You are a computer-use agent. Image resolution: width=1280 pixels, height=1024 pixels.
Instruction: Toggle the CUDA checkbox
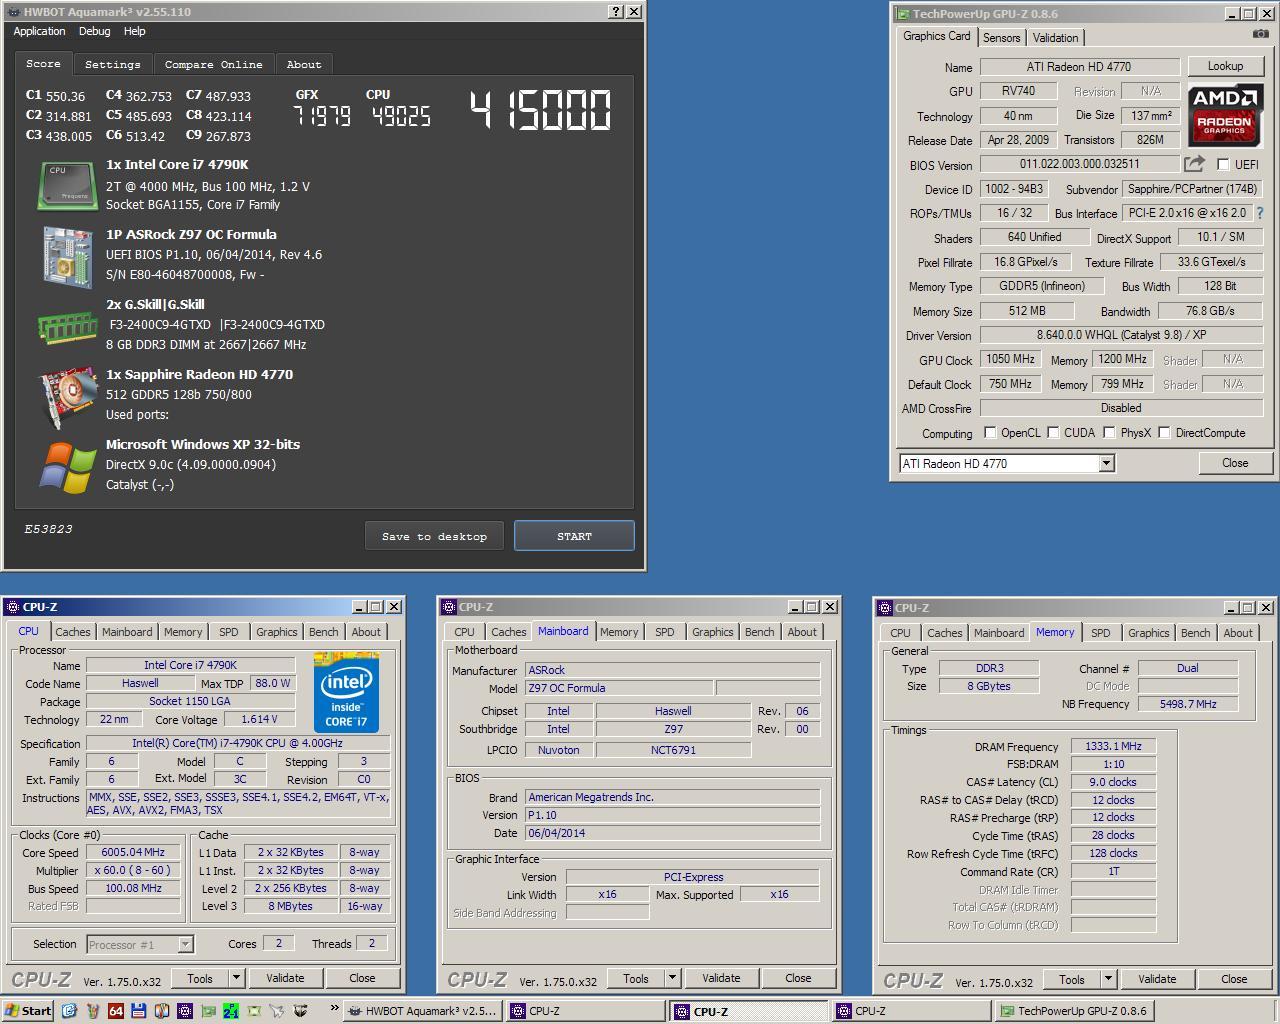pos(1051,433)
